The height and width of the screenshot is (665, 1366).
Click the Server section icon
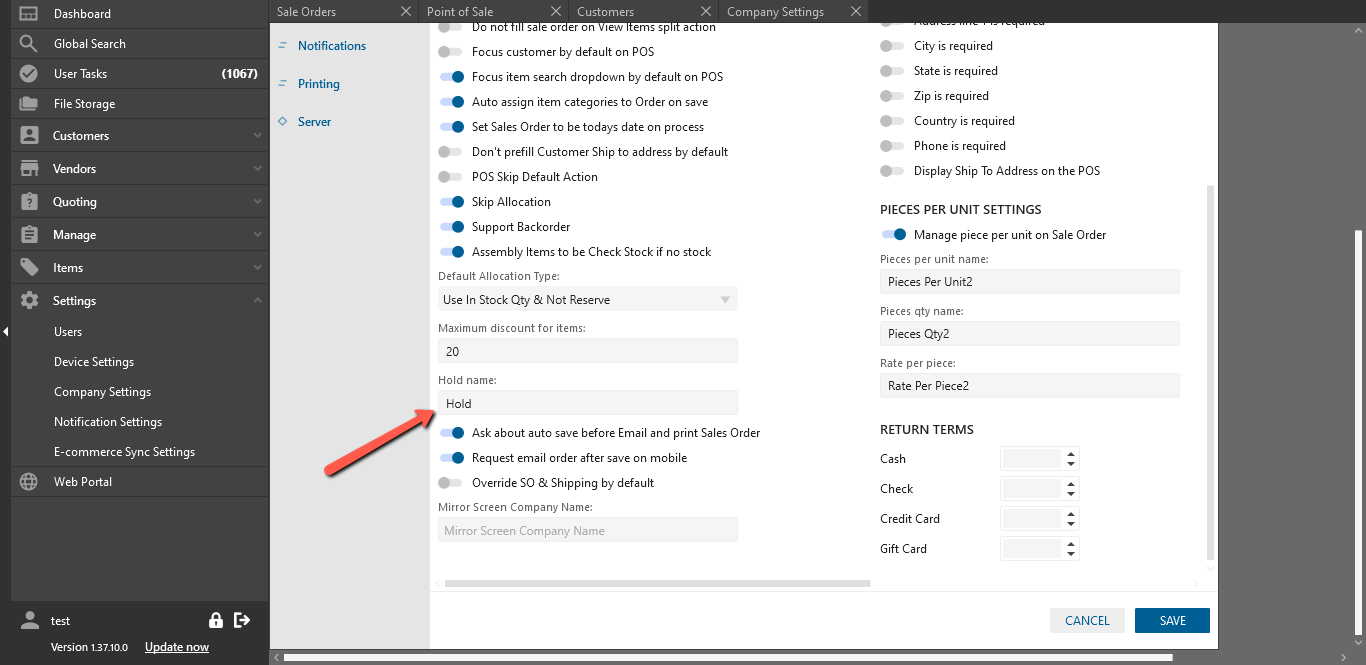(283, 122)
